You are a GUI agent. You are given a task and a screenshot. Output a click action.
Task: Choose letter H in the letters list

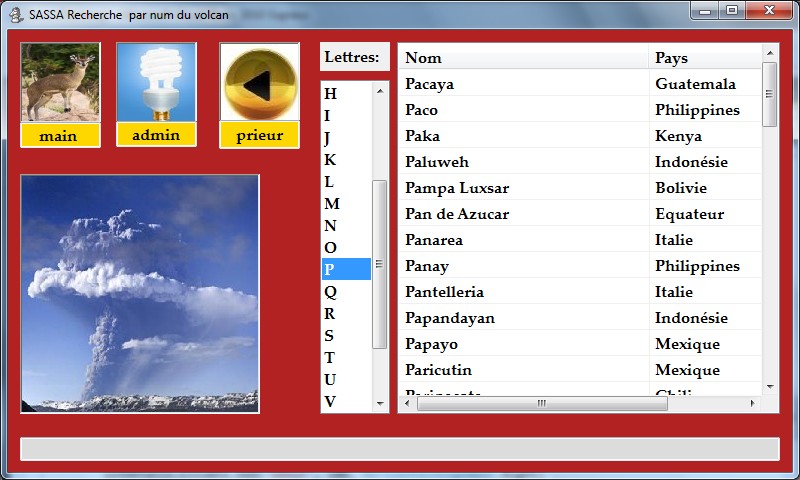click(331, 94)
